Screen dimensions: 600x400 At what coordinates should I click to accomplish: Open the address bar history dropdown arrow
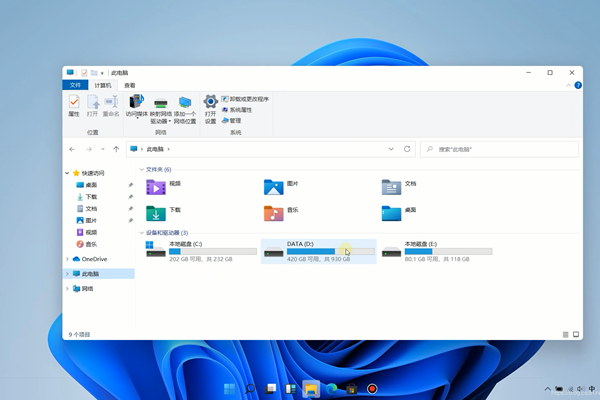[x=391, y=149]
